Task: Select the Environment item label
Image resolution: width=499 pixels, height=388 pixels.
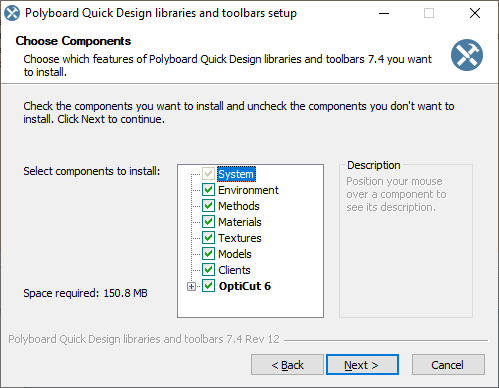Action: (248, 190)
